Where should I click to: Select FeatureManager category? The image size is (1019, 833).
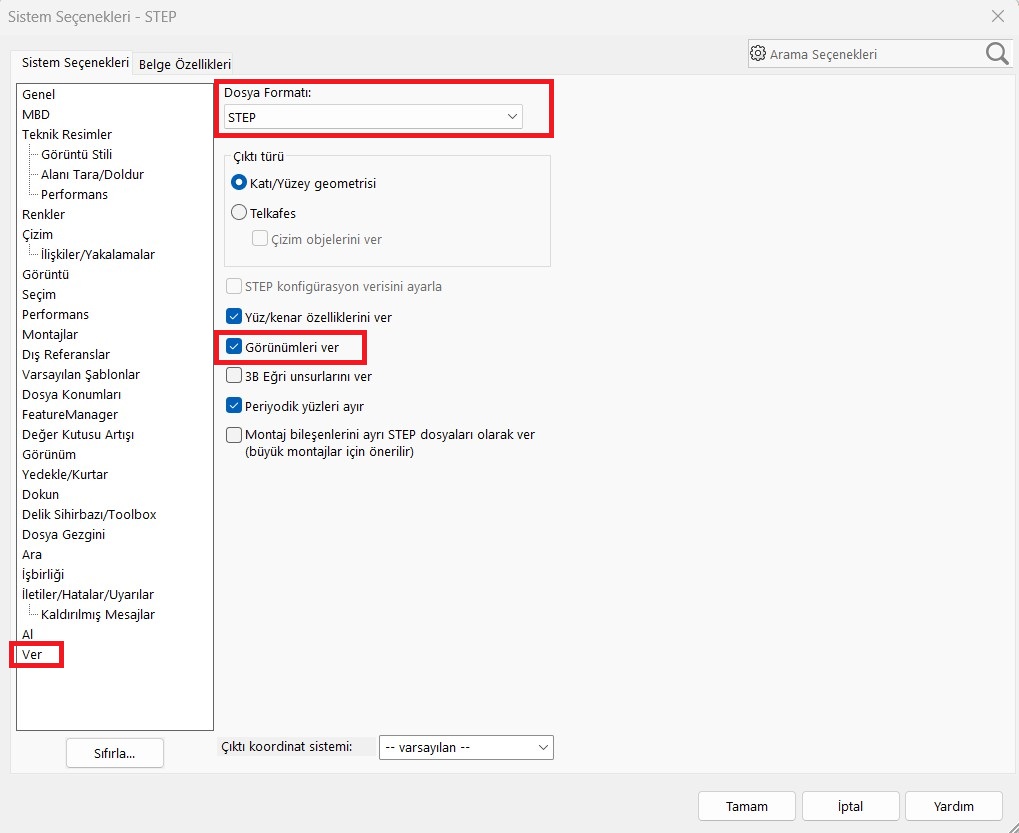(x=70, y=415)
